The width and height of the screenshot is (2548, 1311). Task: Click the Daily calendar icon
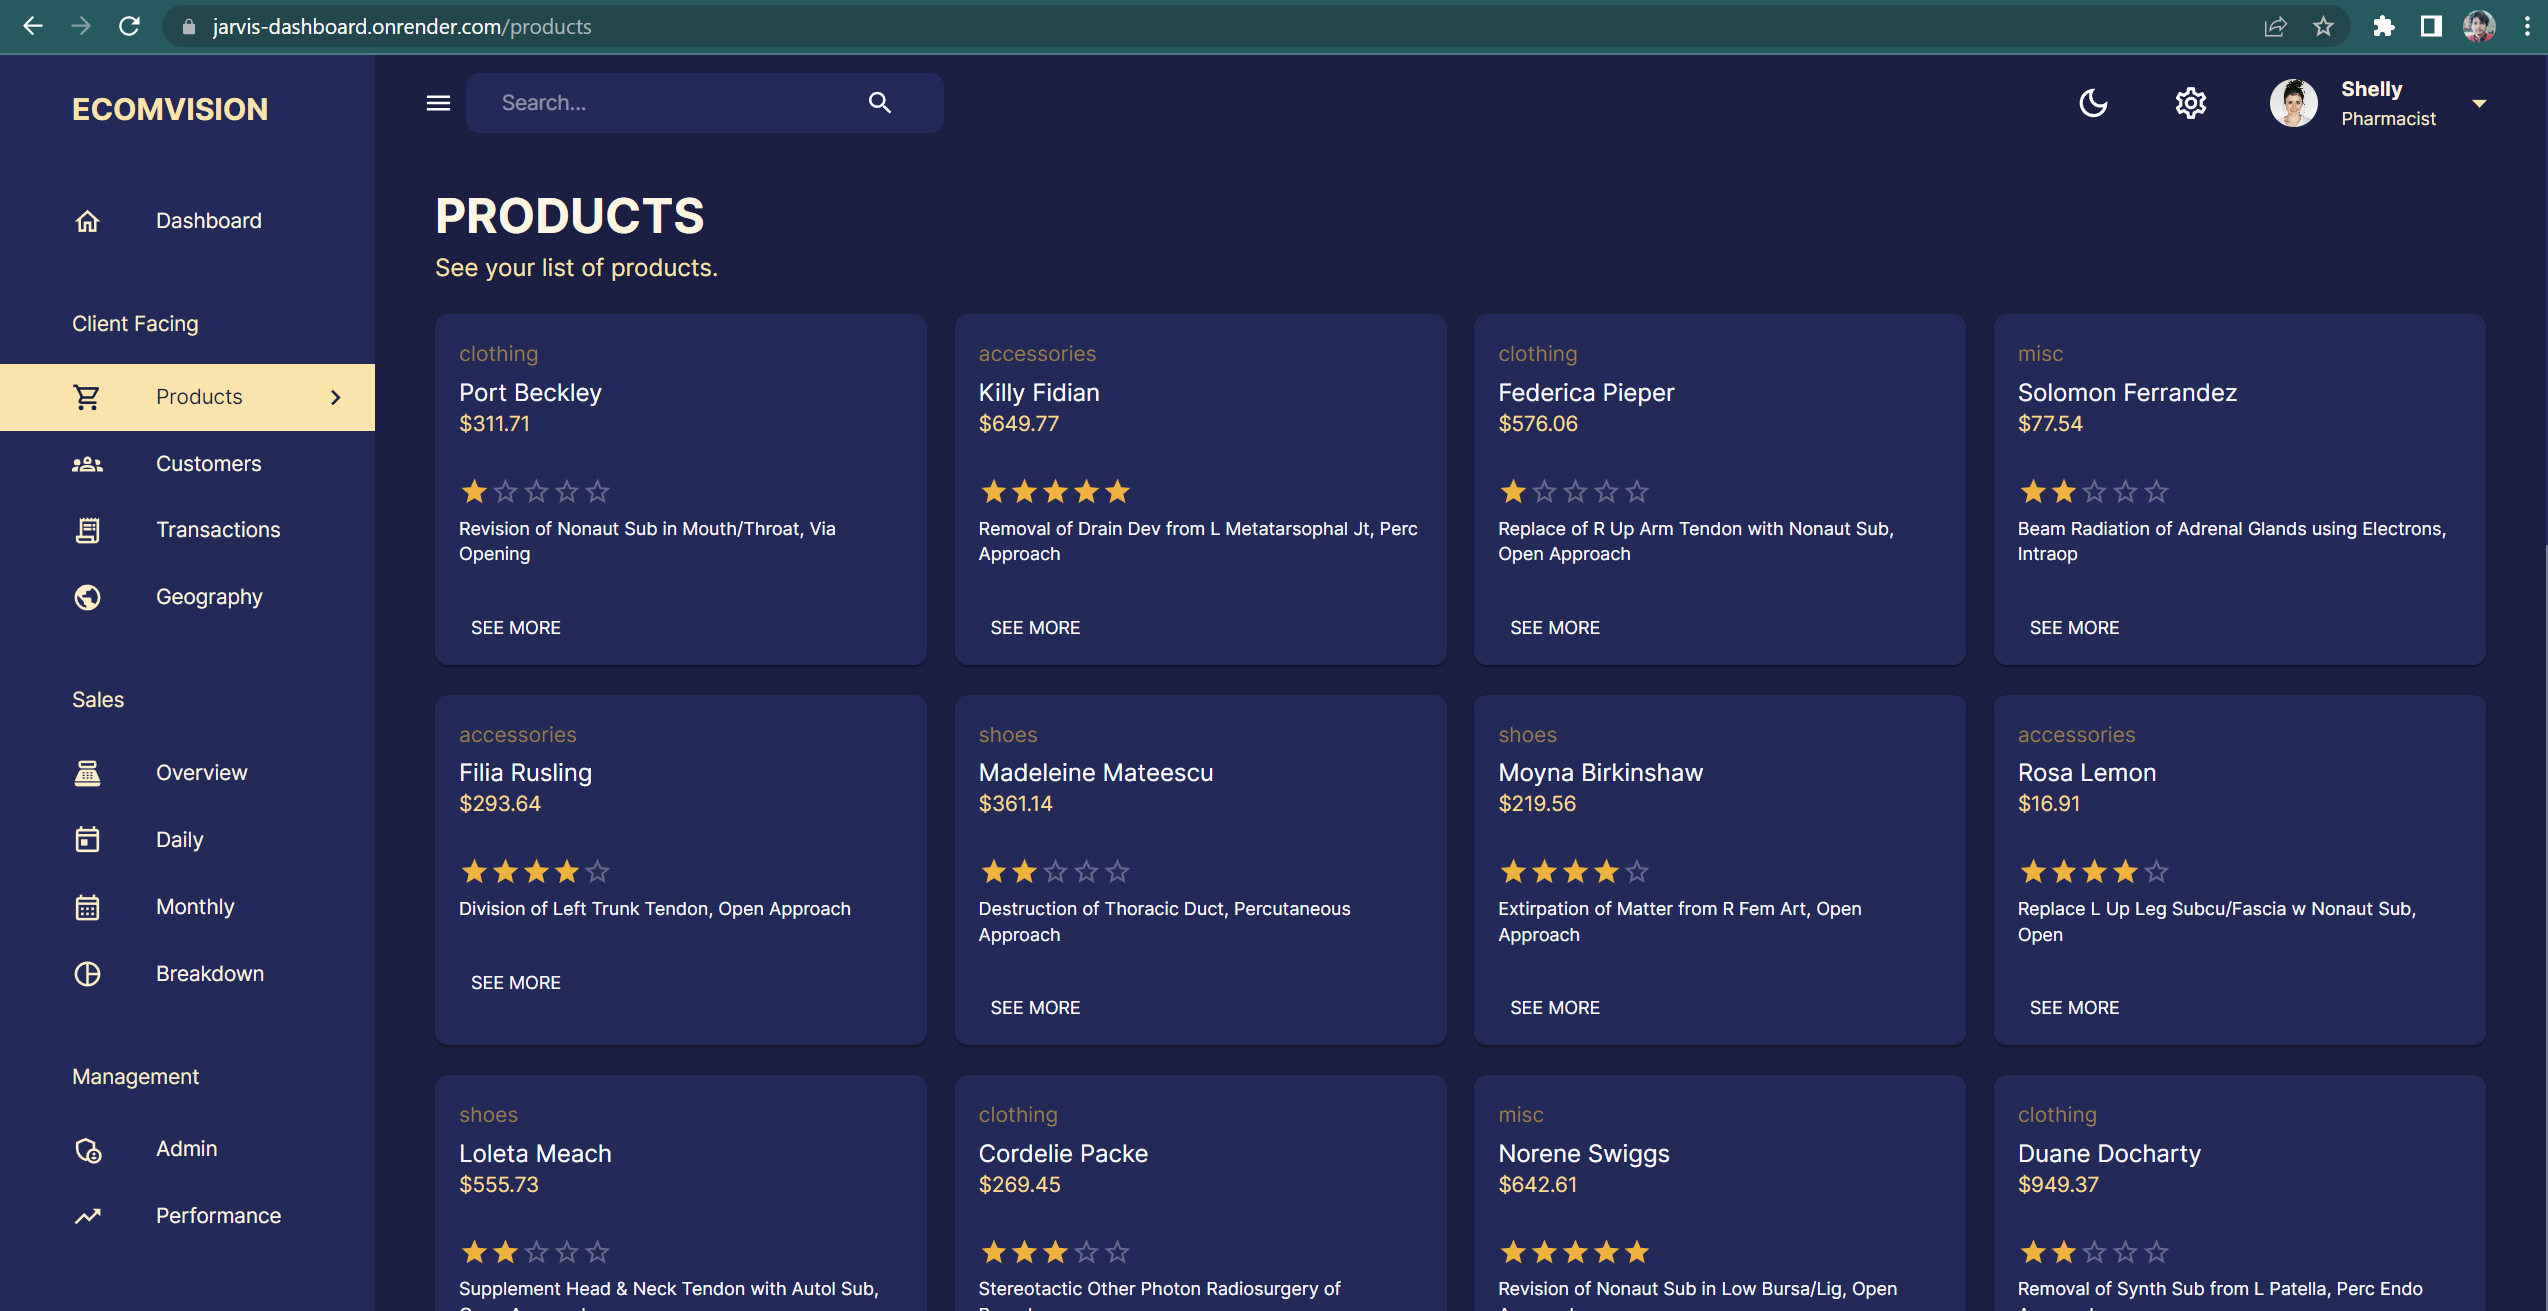click(x=87, y=840)
